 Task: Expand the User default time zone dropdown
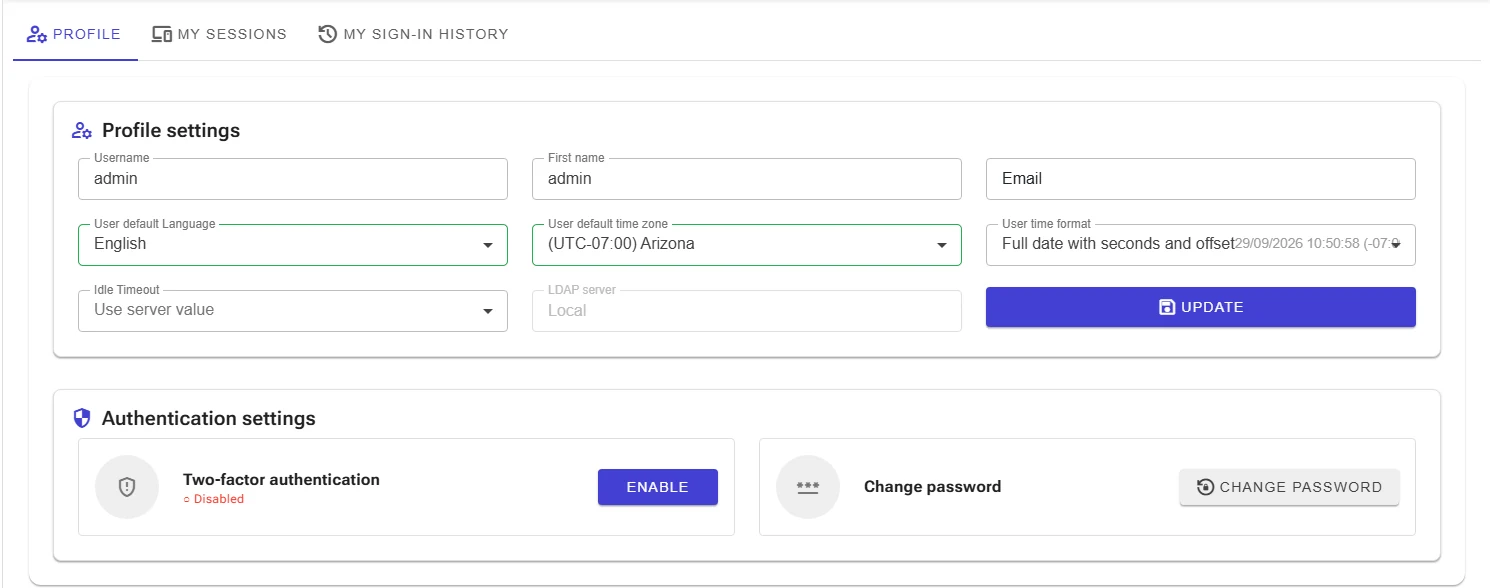[747, 245]
